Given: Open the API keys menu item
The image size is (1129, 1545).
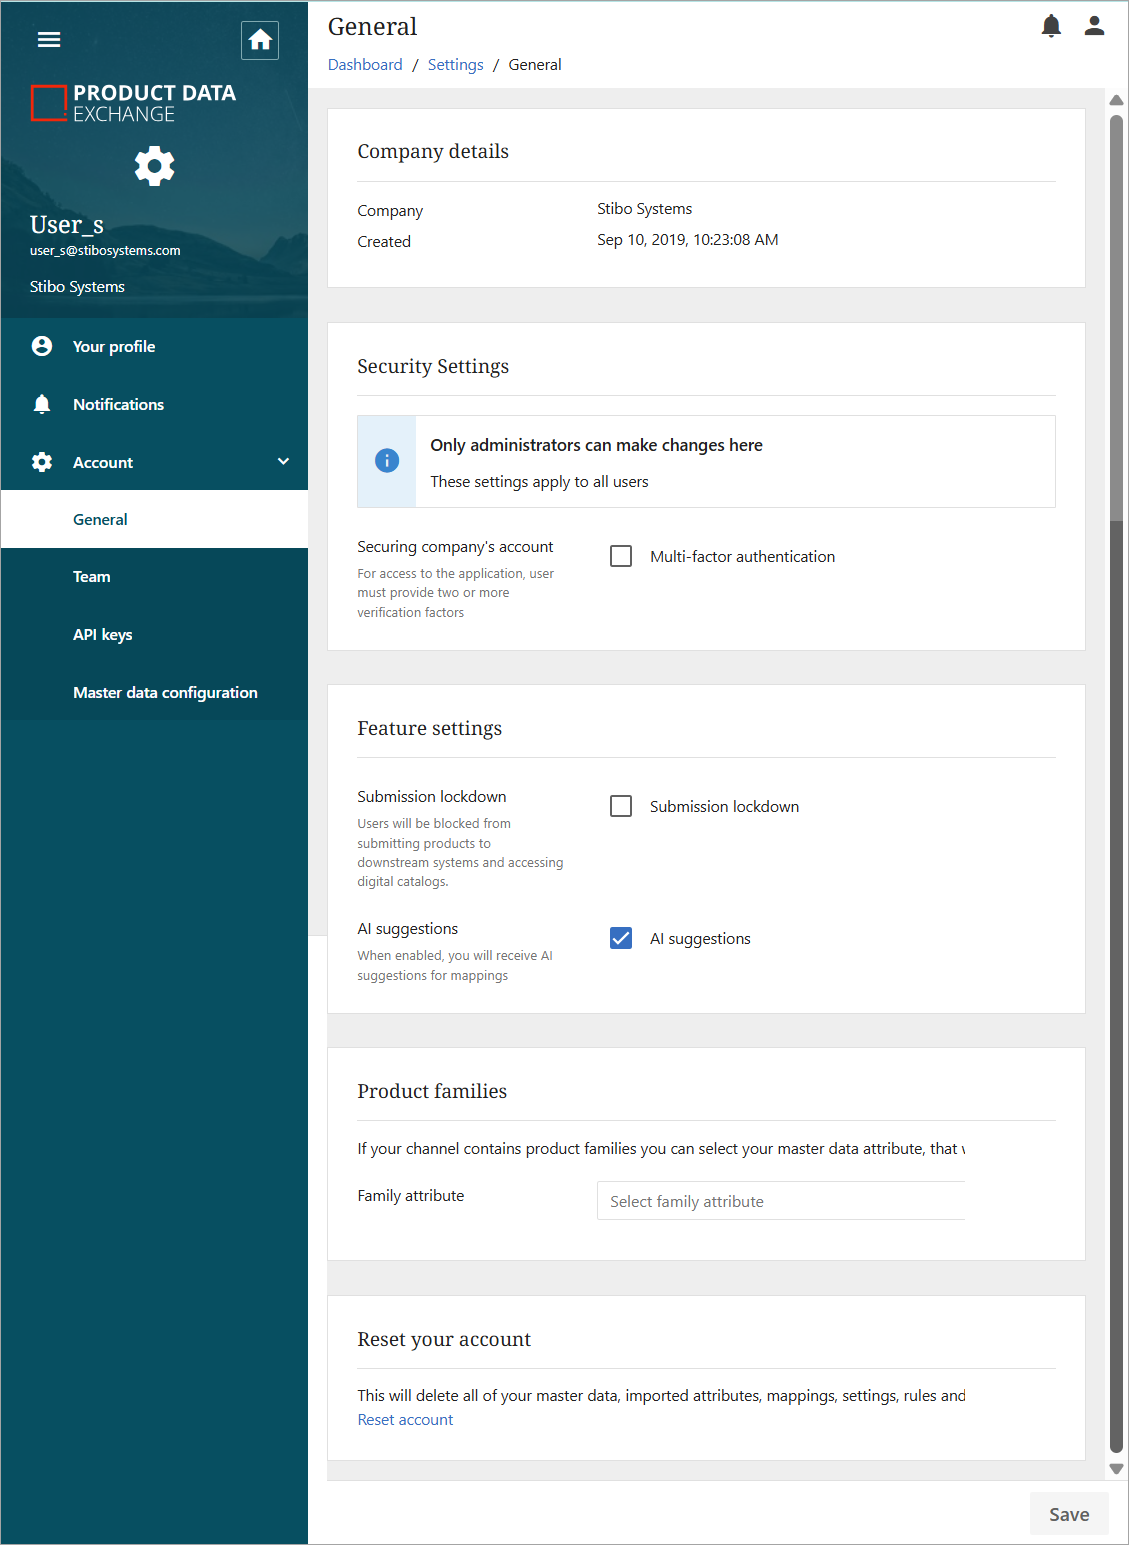Looking at the screenshot, I should (103, 635).
